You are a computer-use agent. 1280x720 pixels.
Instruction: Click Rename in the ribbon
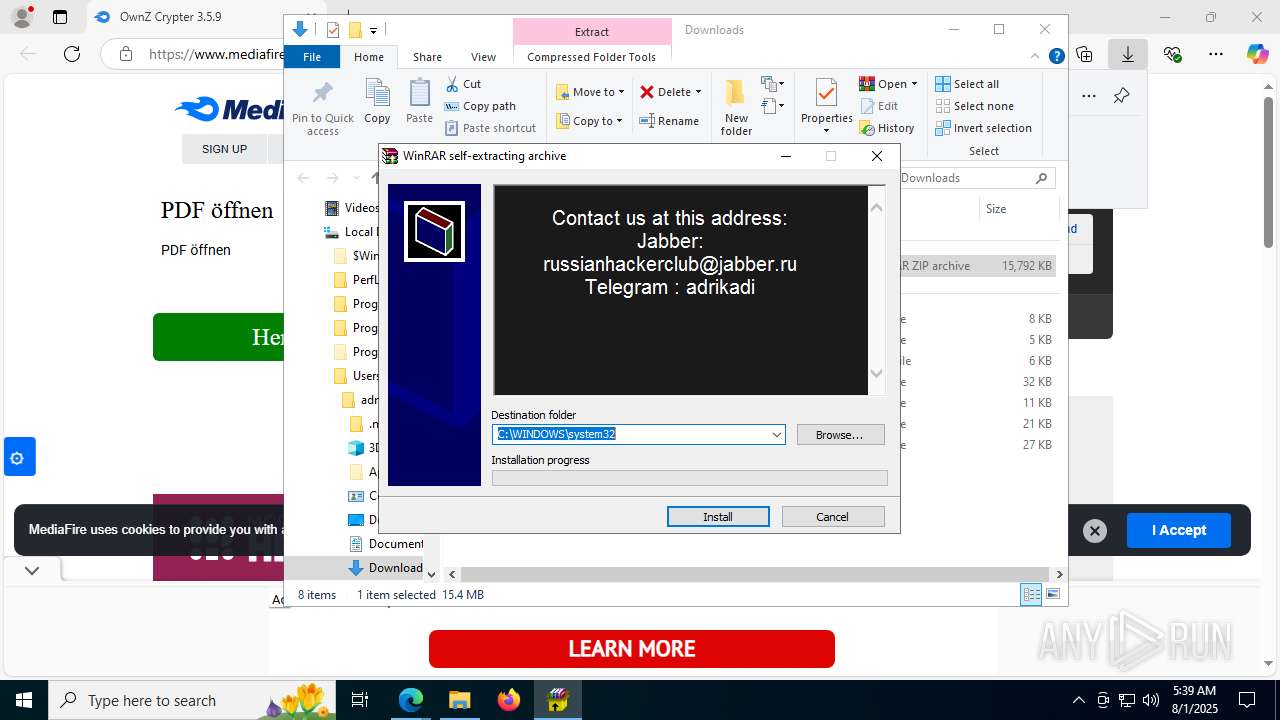pos(670,121)
